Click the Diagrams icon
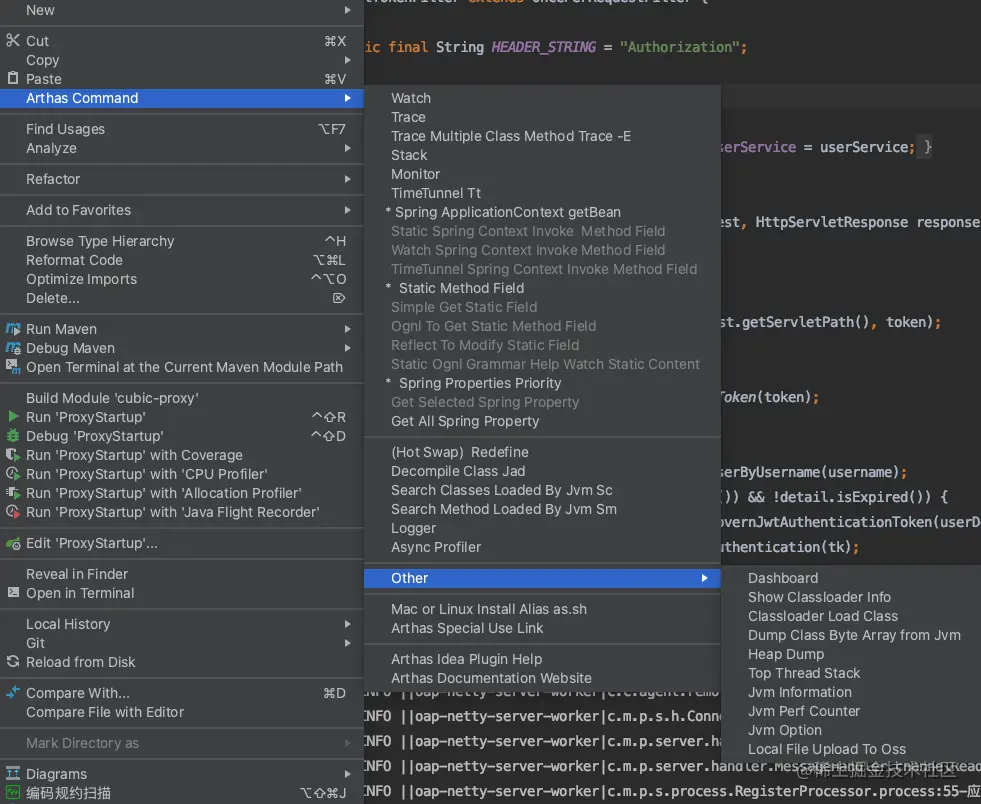This screenshot has width=981, height=804. point(13,774)
